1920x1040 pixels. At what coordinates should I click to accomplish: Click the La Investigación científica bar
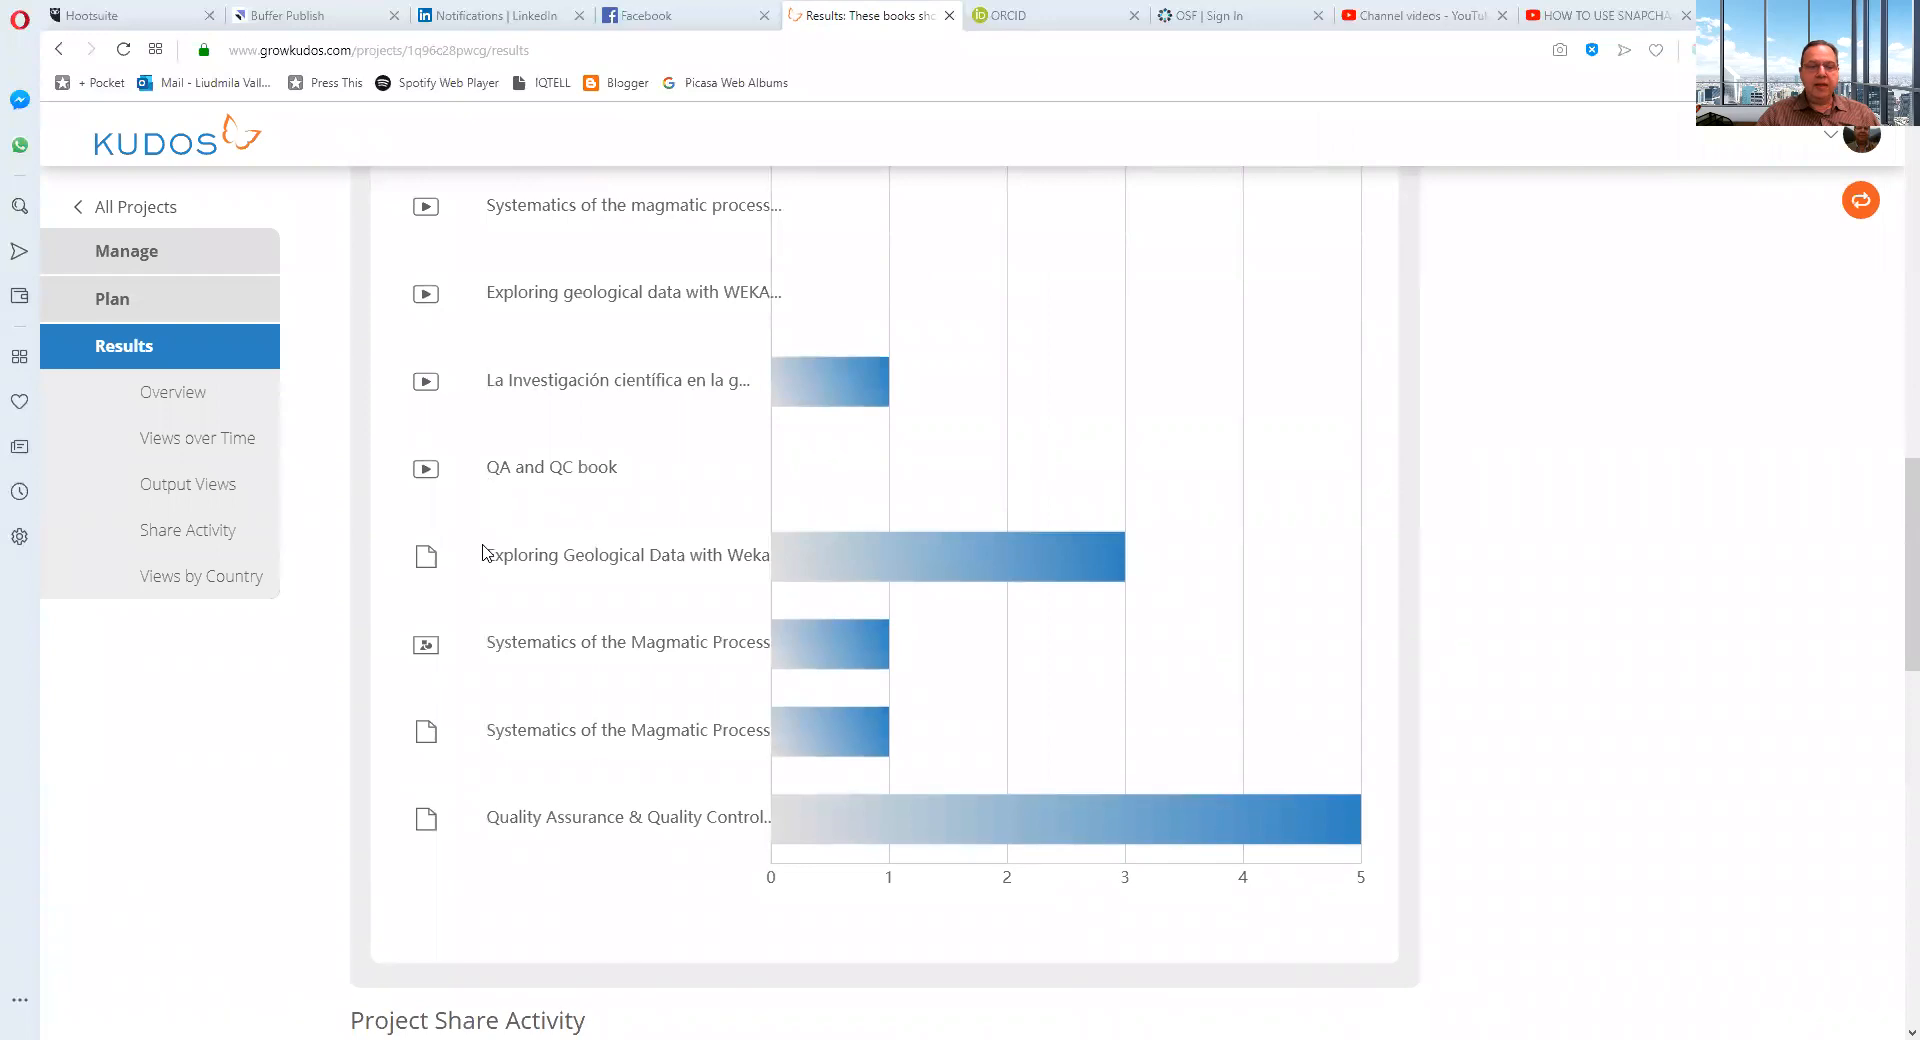[x=830, y=382]
